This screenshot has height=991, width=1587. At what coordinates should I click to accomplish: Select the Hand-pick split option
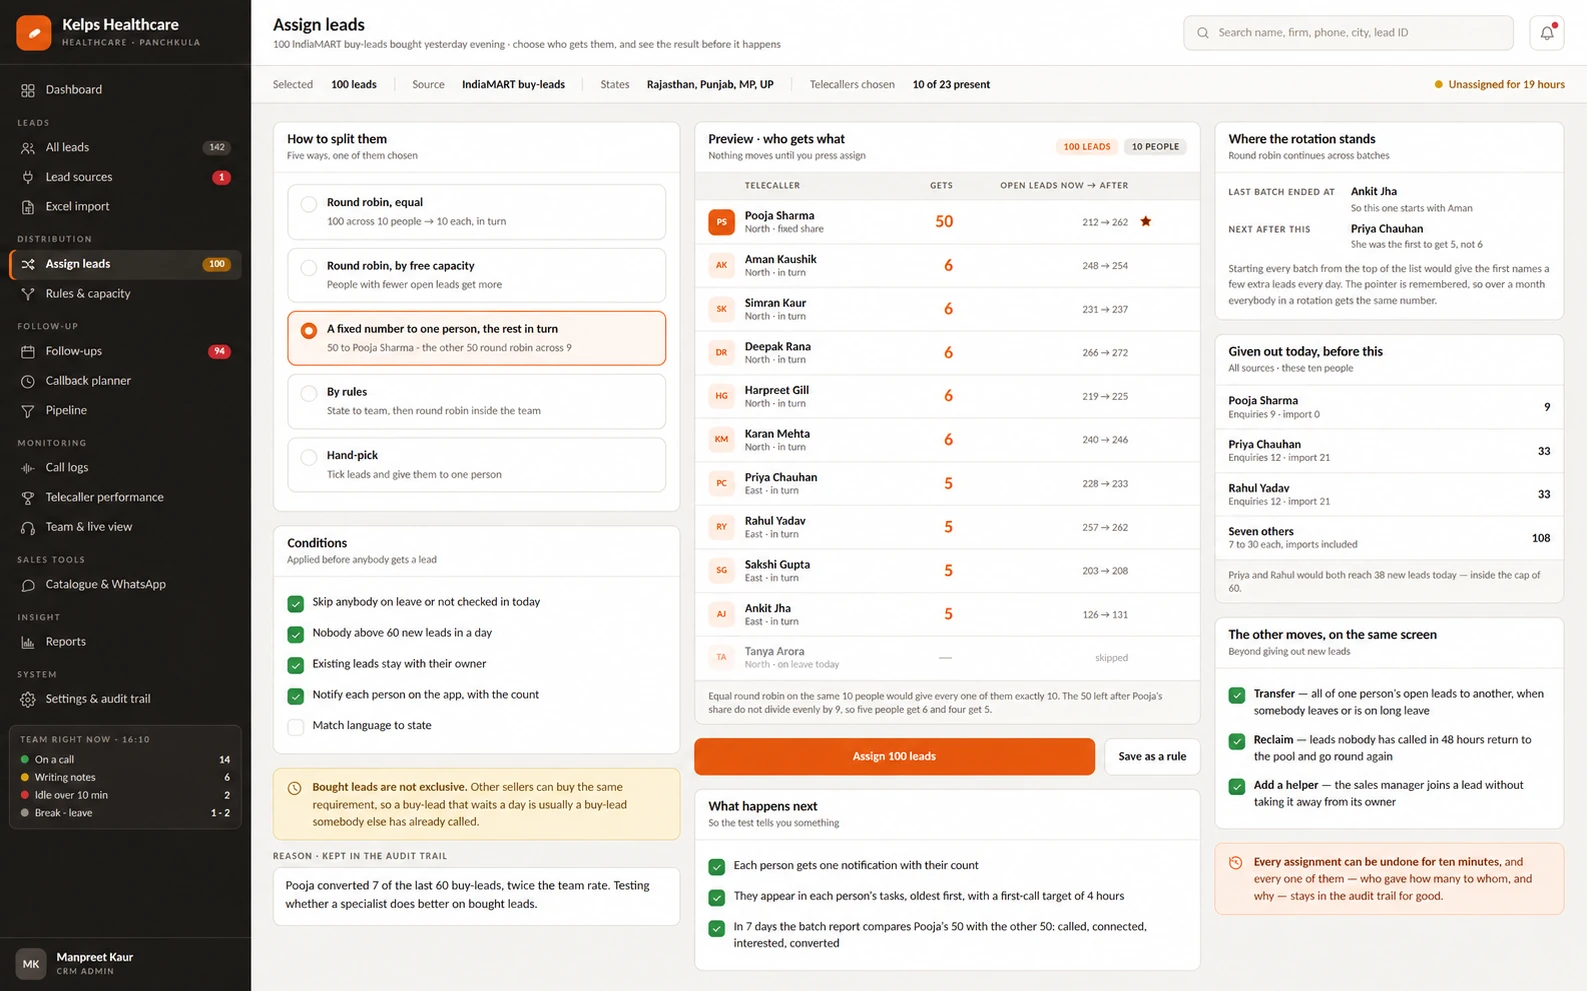[476, 464]
